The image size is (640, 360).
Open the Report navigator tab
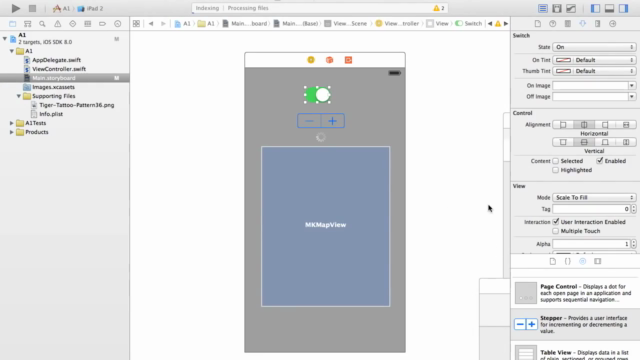coord(118,24)
